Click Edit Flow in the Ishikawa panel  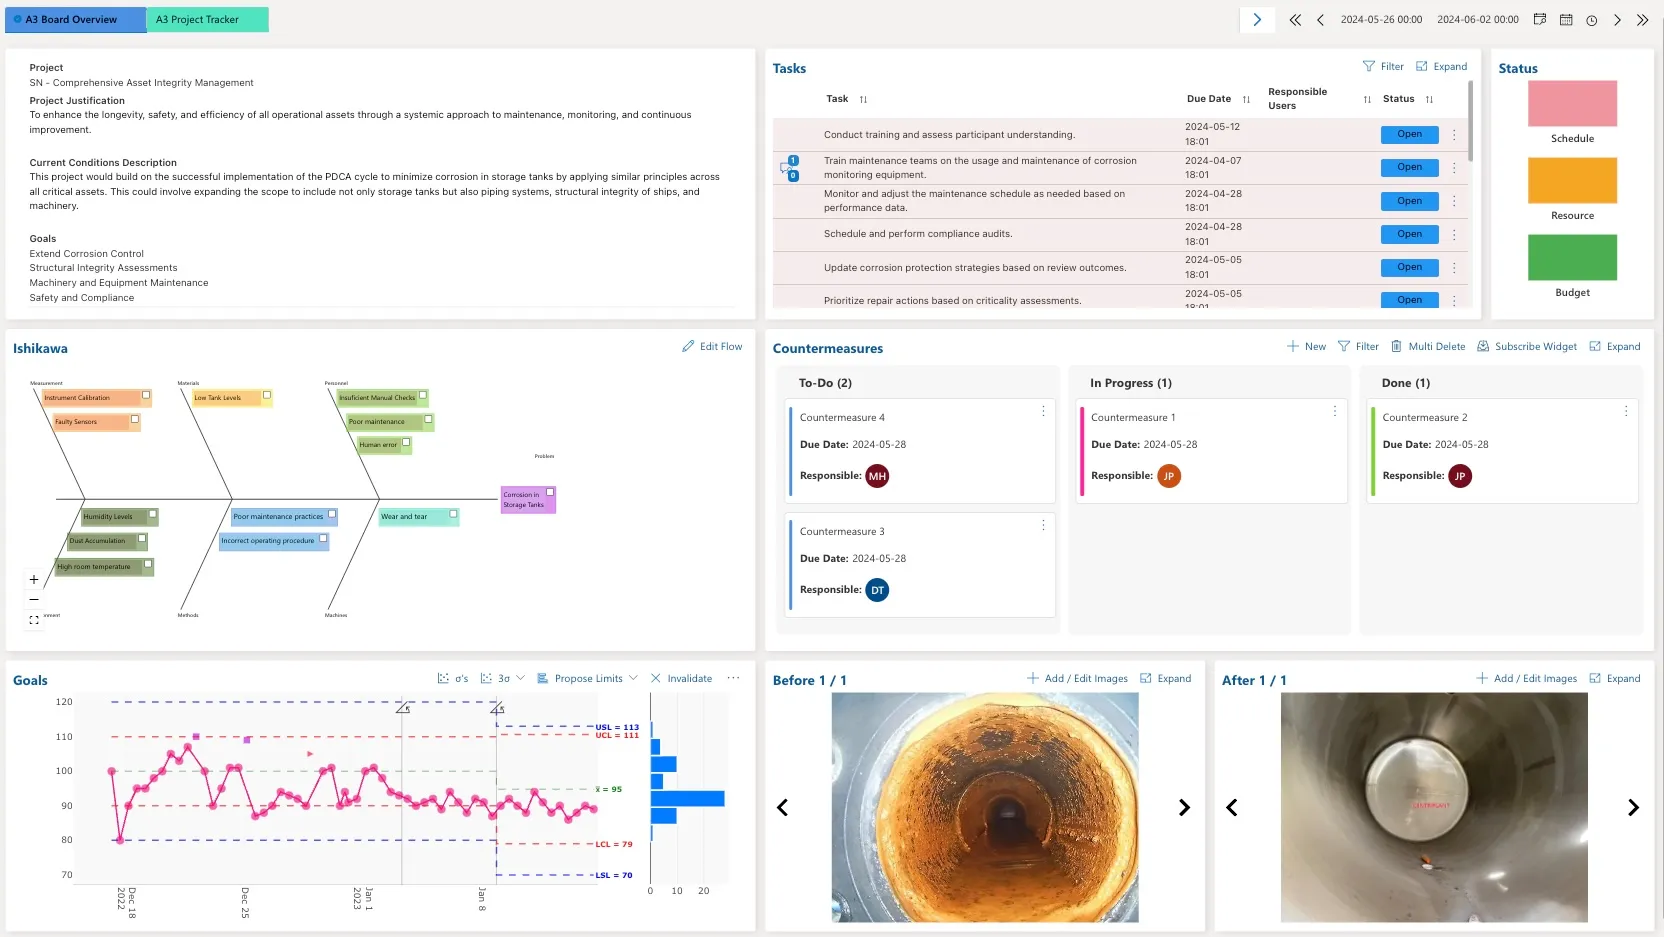[712, 346]
